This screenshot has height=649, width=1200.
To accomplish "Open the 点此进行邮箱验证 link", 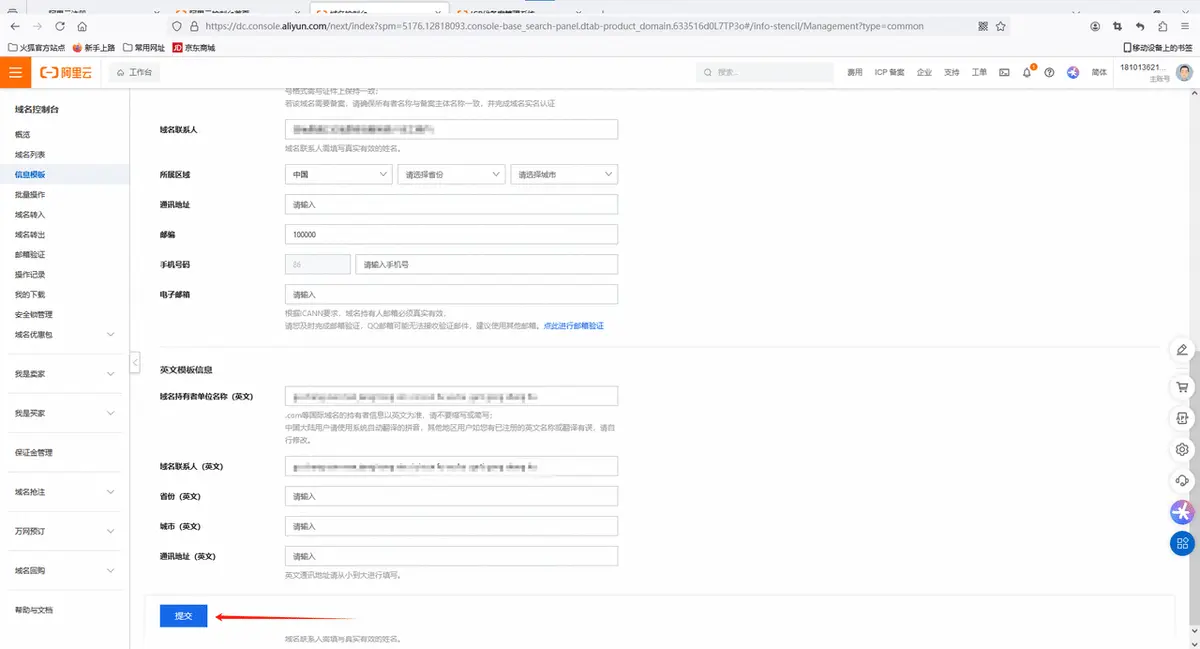I will [x=573, y=326].
